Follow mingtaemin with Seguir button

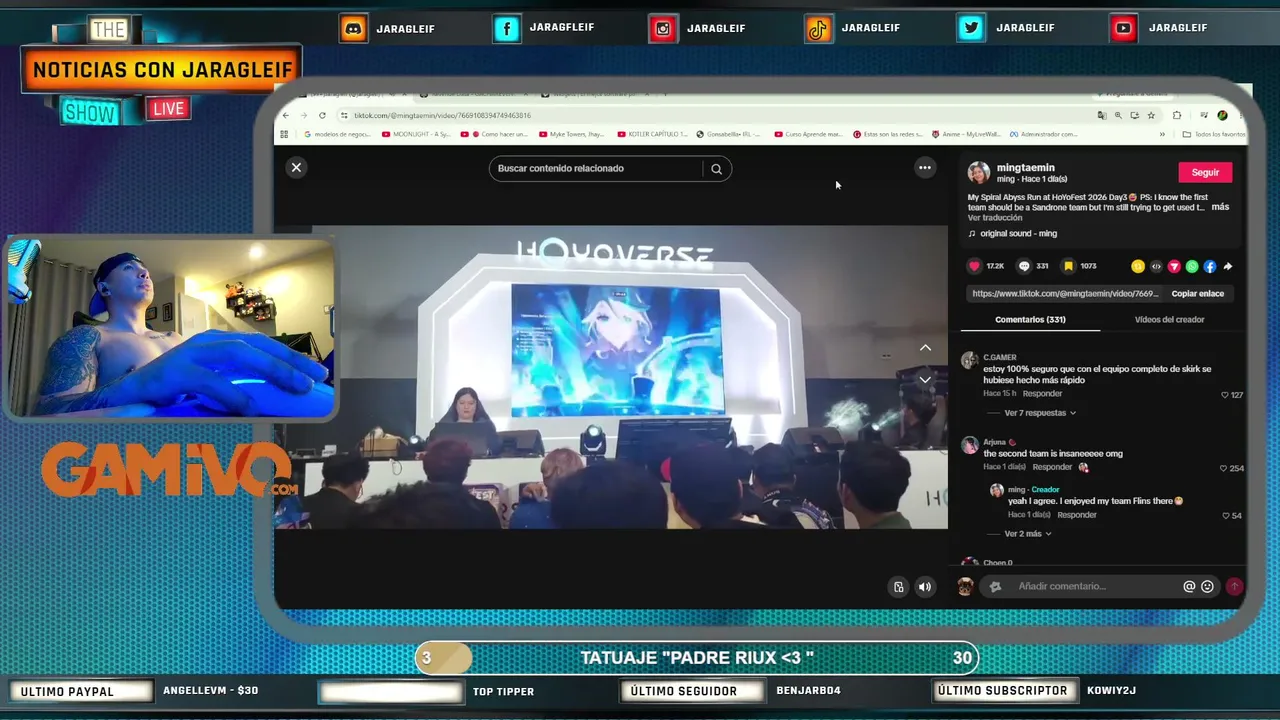[x=1205, y=172]
